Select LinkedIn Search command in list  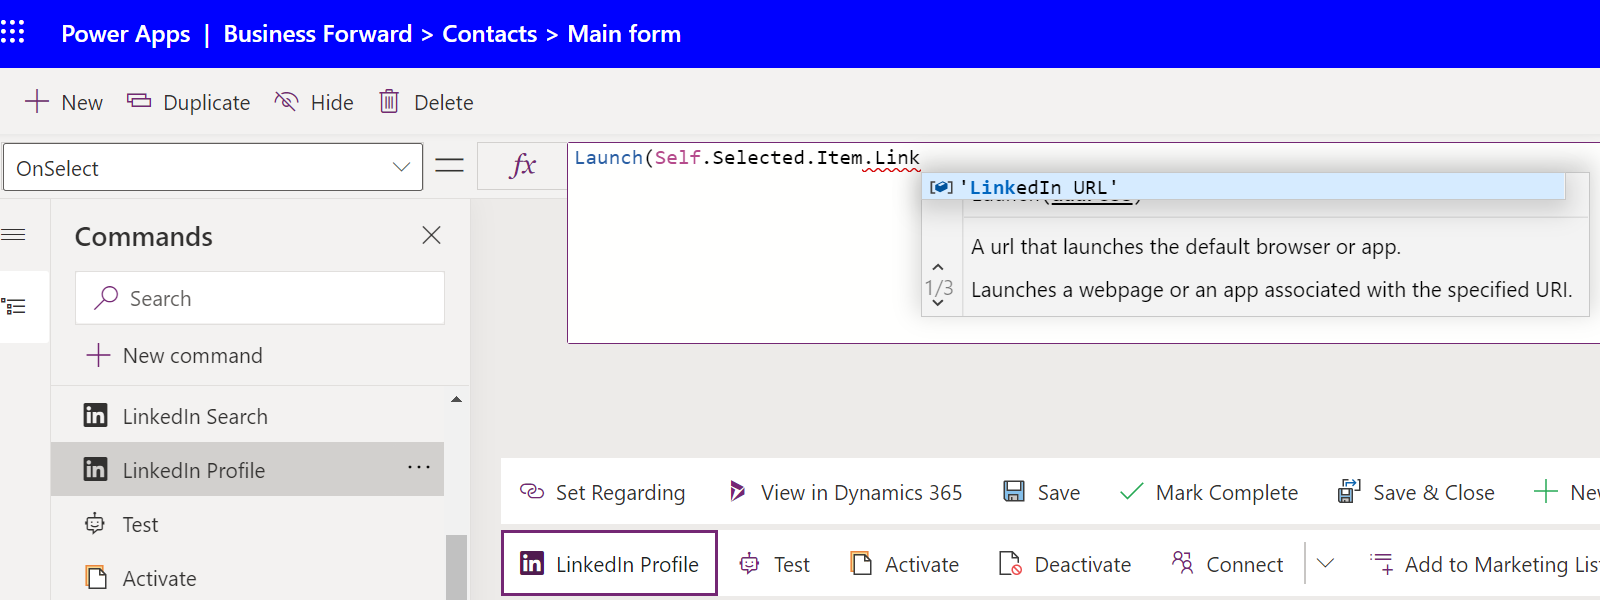coord(247,416)
